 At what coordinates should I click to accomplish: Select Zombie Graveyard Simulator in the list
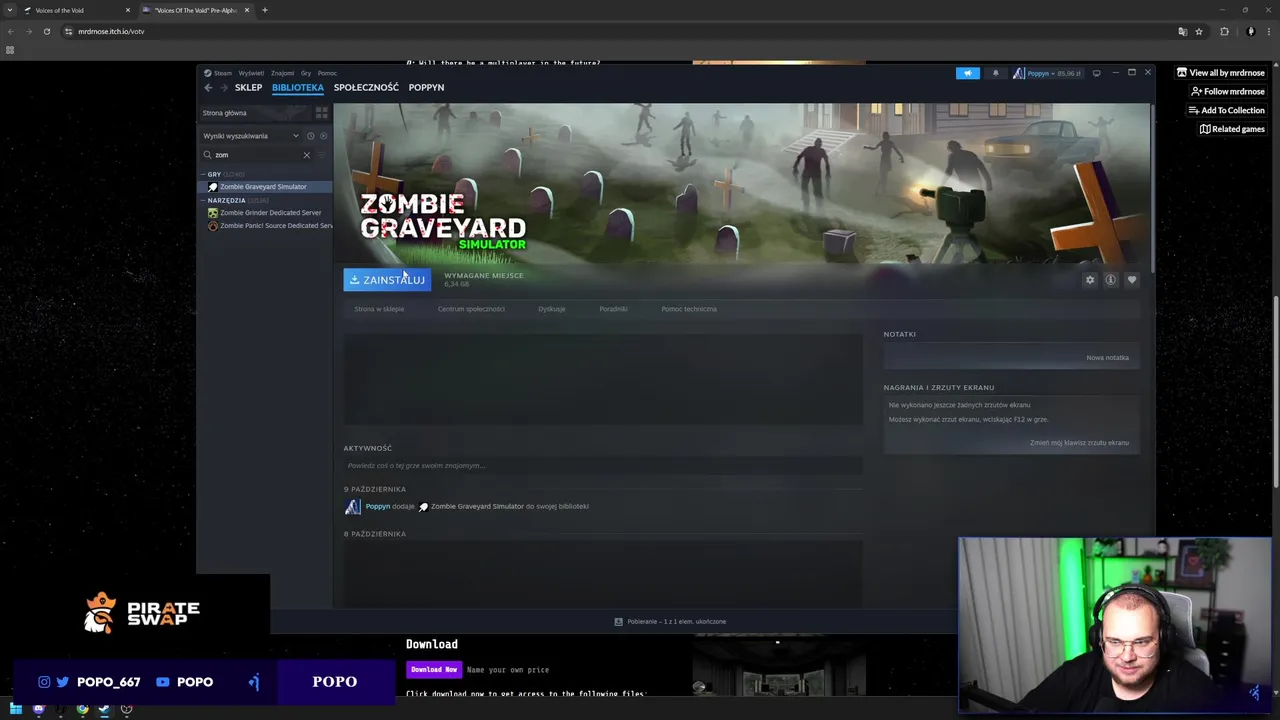263,187
